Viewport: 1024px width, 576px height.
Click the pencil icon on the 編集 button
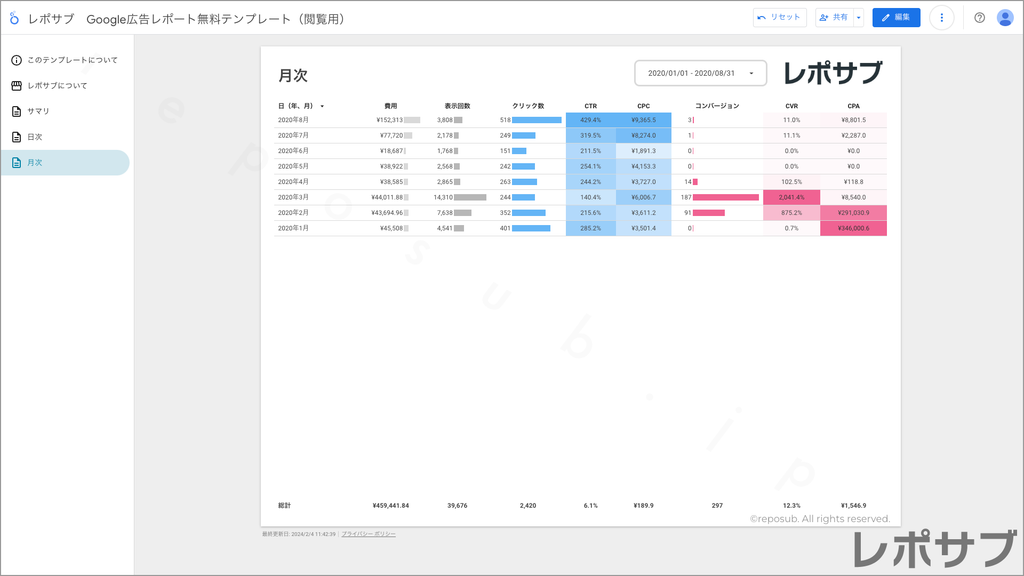(884, 16)
